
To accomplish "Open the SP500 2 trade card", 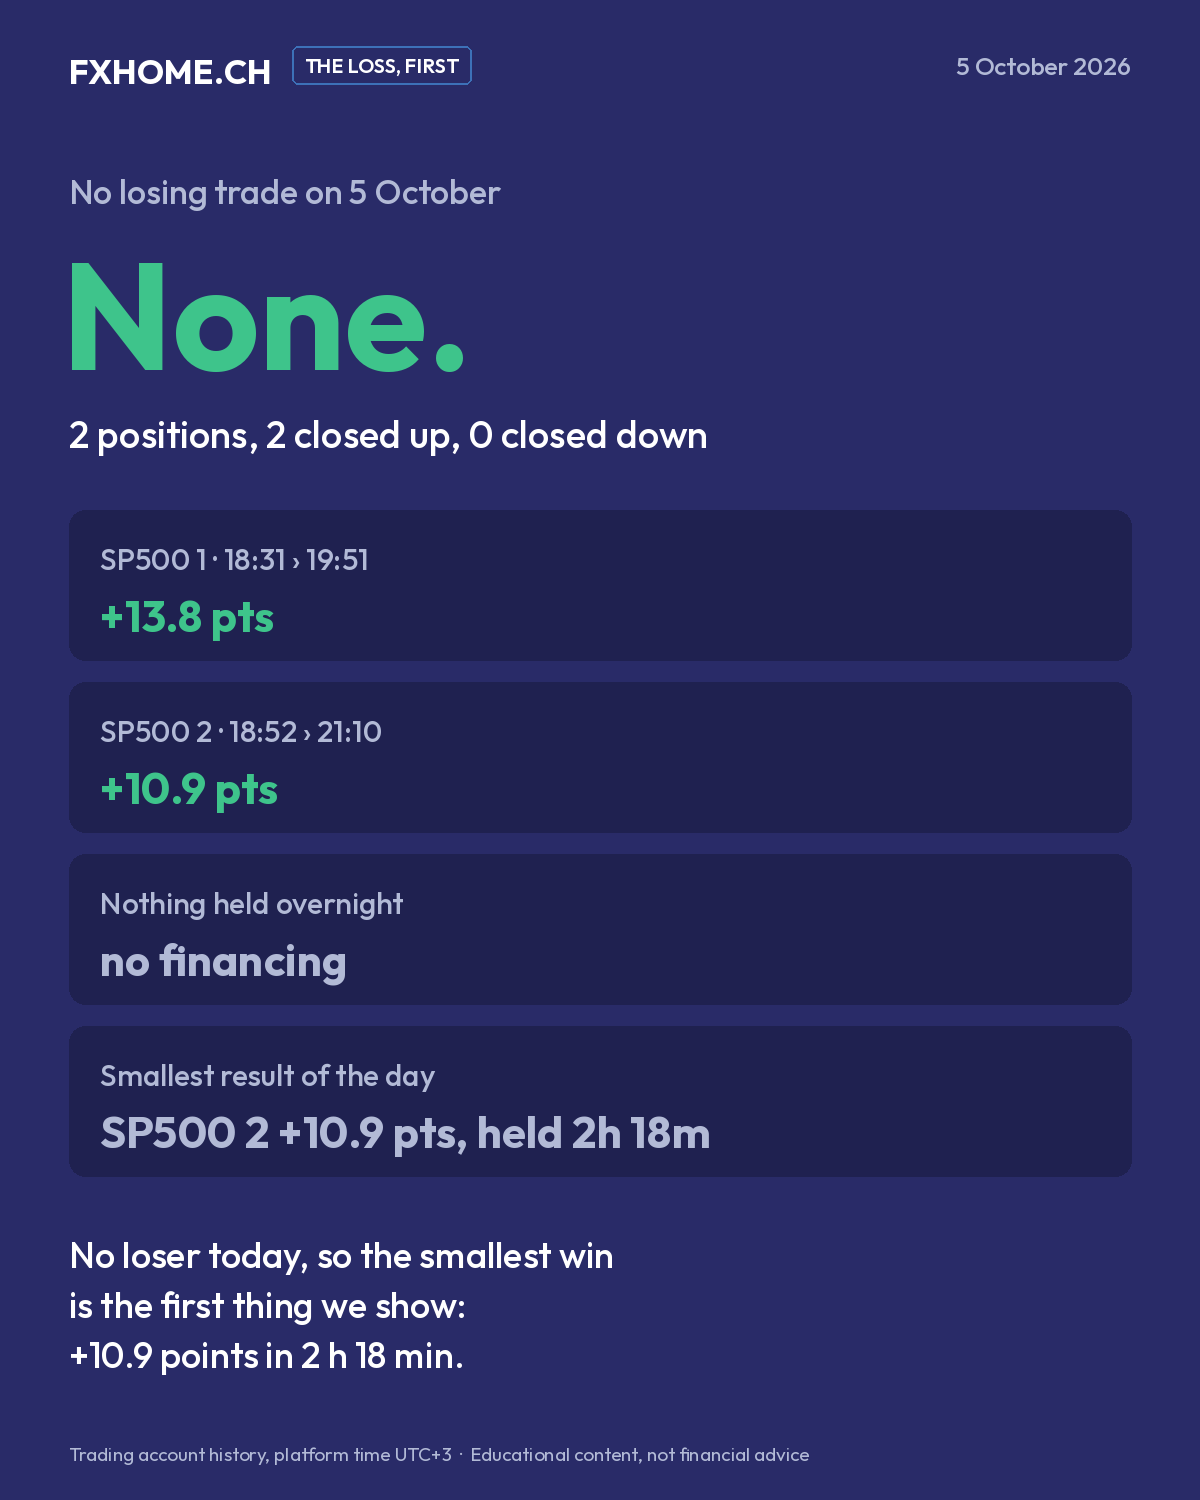I will tap(600, 758).
